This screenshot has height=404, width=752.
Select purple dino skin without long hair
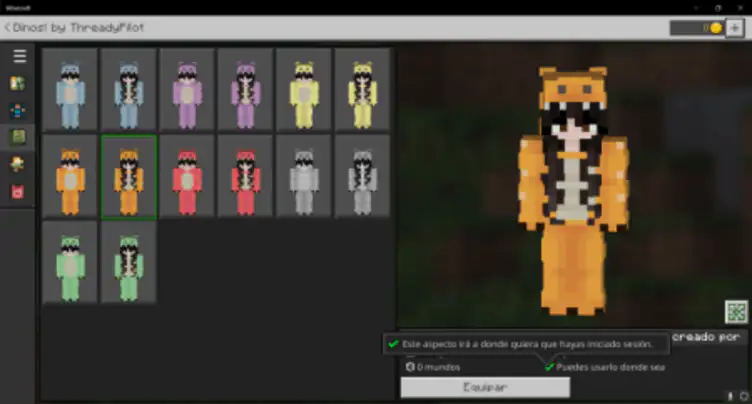pos(187,90)
